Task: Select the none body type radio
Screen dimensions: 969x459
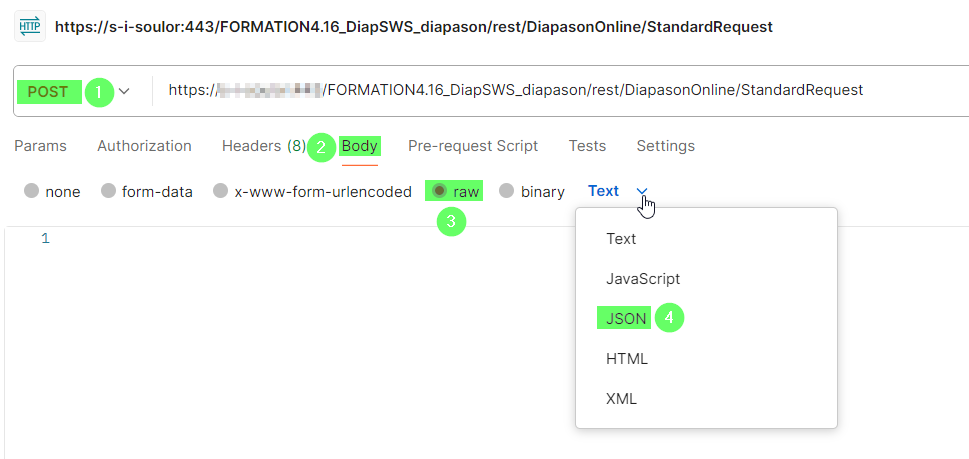Action: 32,191
